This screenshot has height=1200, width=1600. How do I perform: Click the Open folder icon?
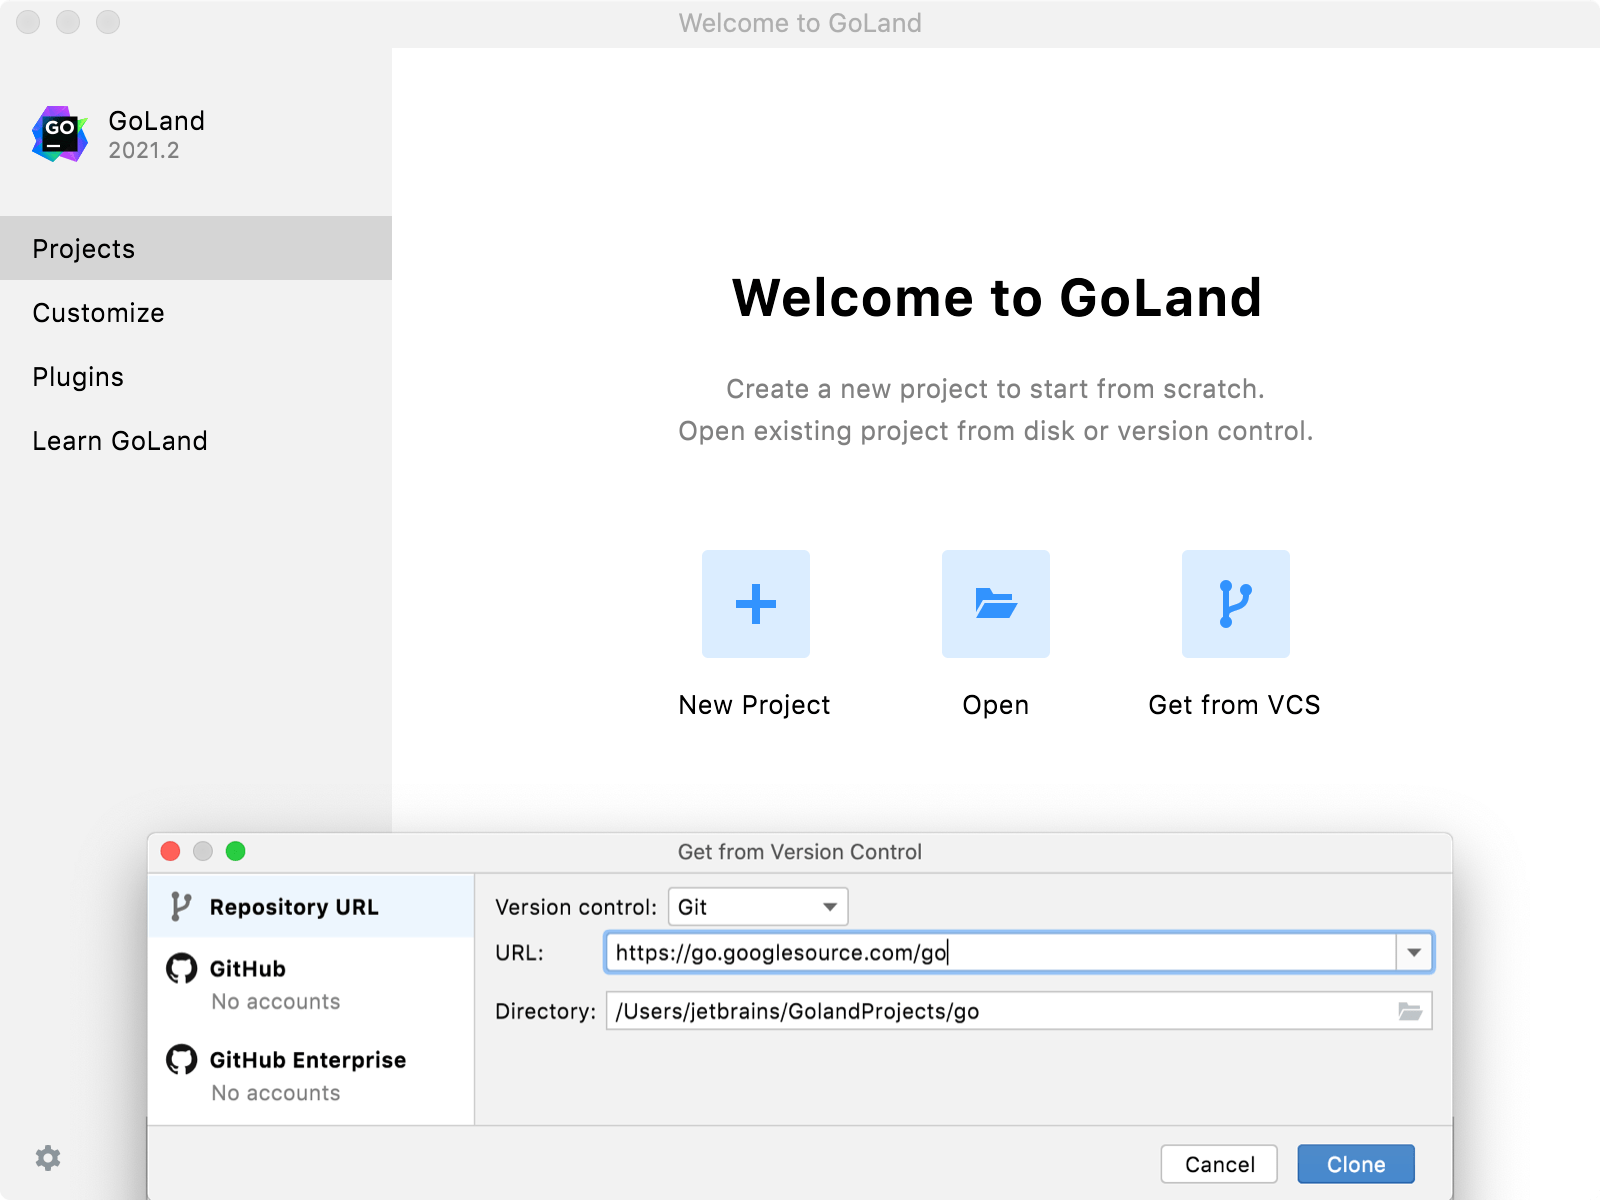[995, 604]
